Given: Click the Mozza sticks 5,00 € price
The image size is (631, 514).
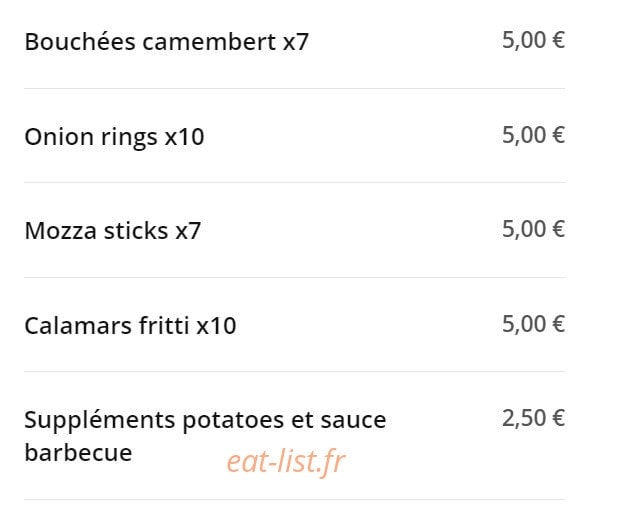Looking at the screenshot, I should click(x=534, y=229).
